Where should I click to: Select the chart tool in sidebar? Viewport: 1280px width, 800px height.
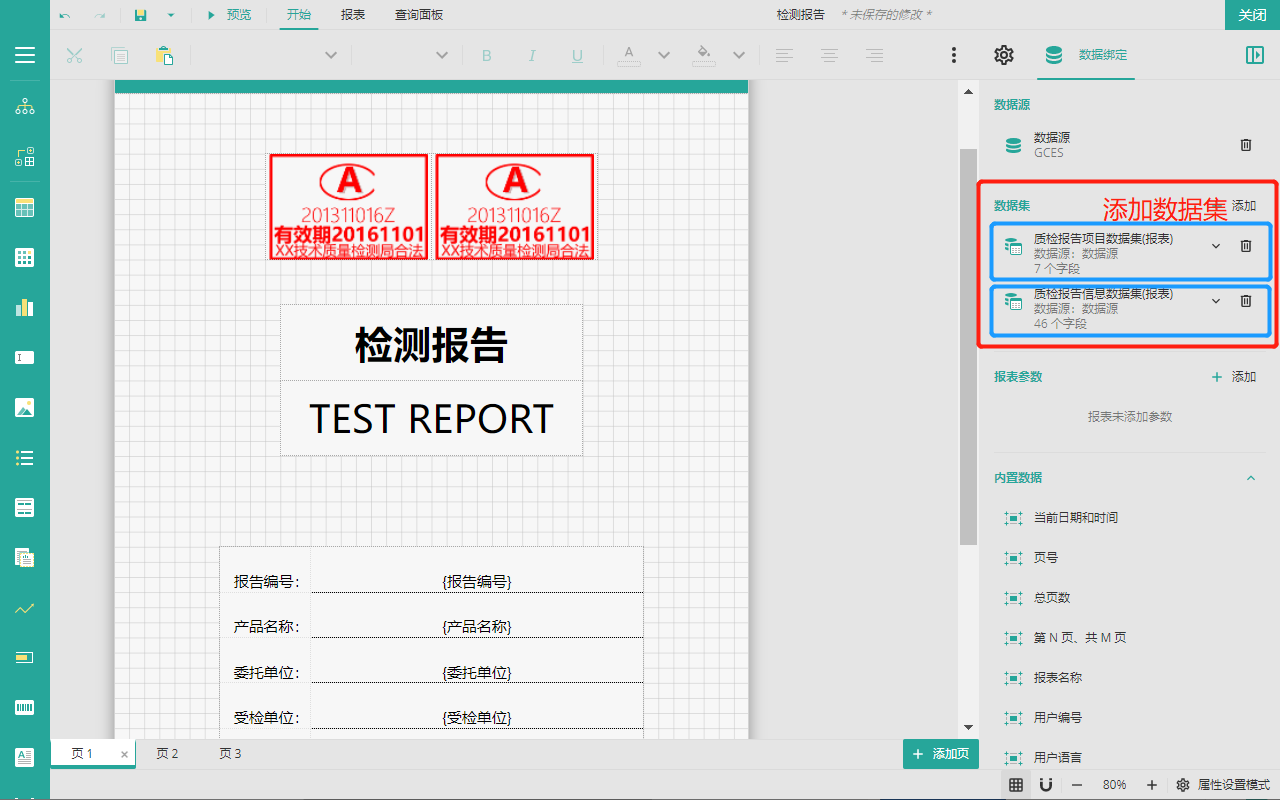coord(25,308)
